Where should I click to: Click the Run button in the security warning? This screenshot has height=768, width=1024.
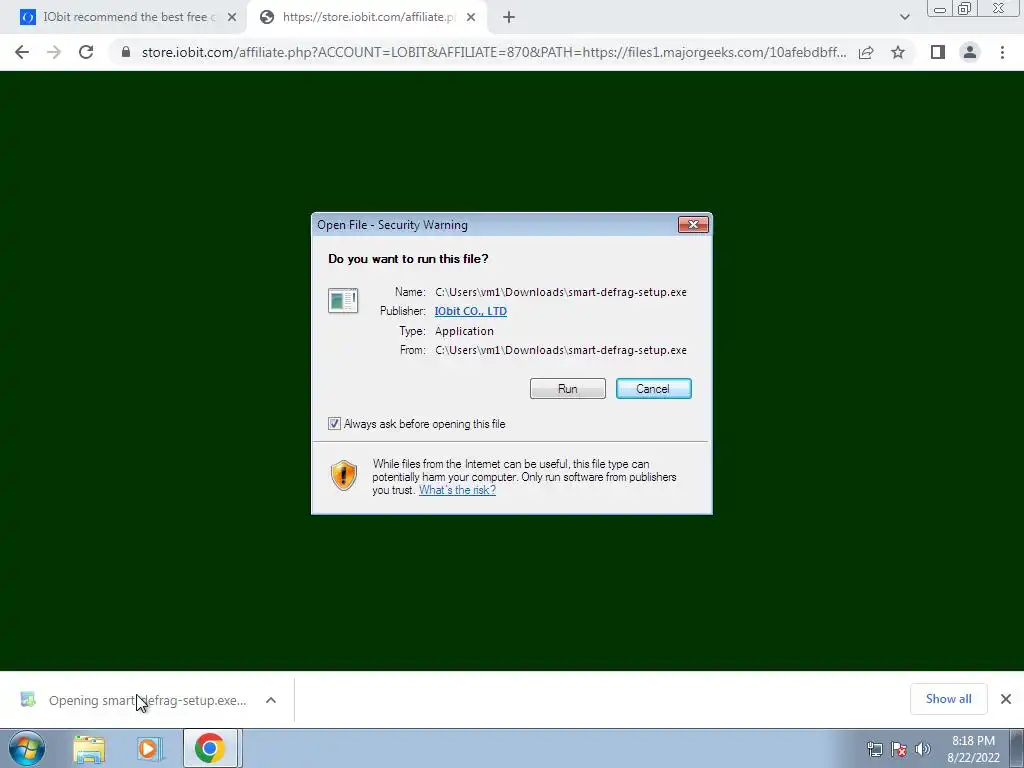click(568, 389)
